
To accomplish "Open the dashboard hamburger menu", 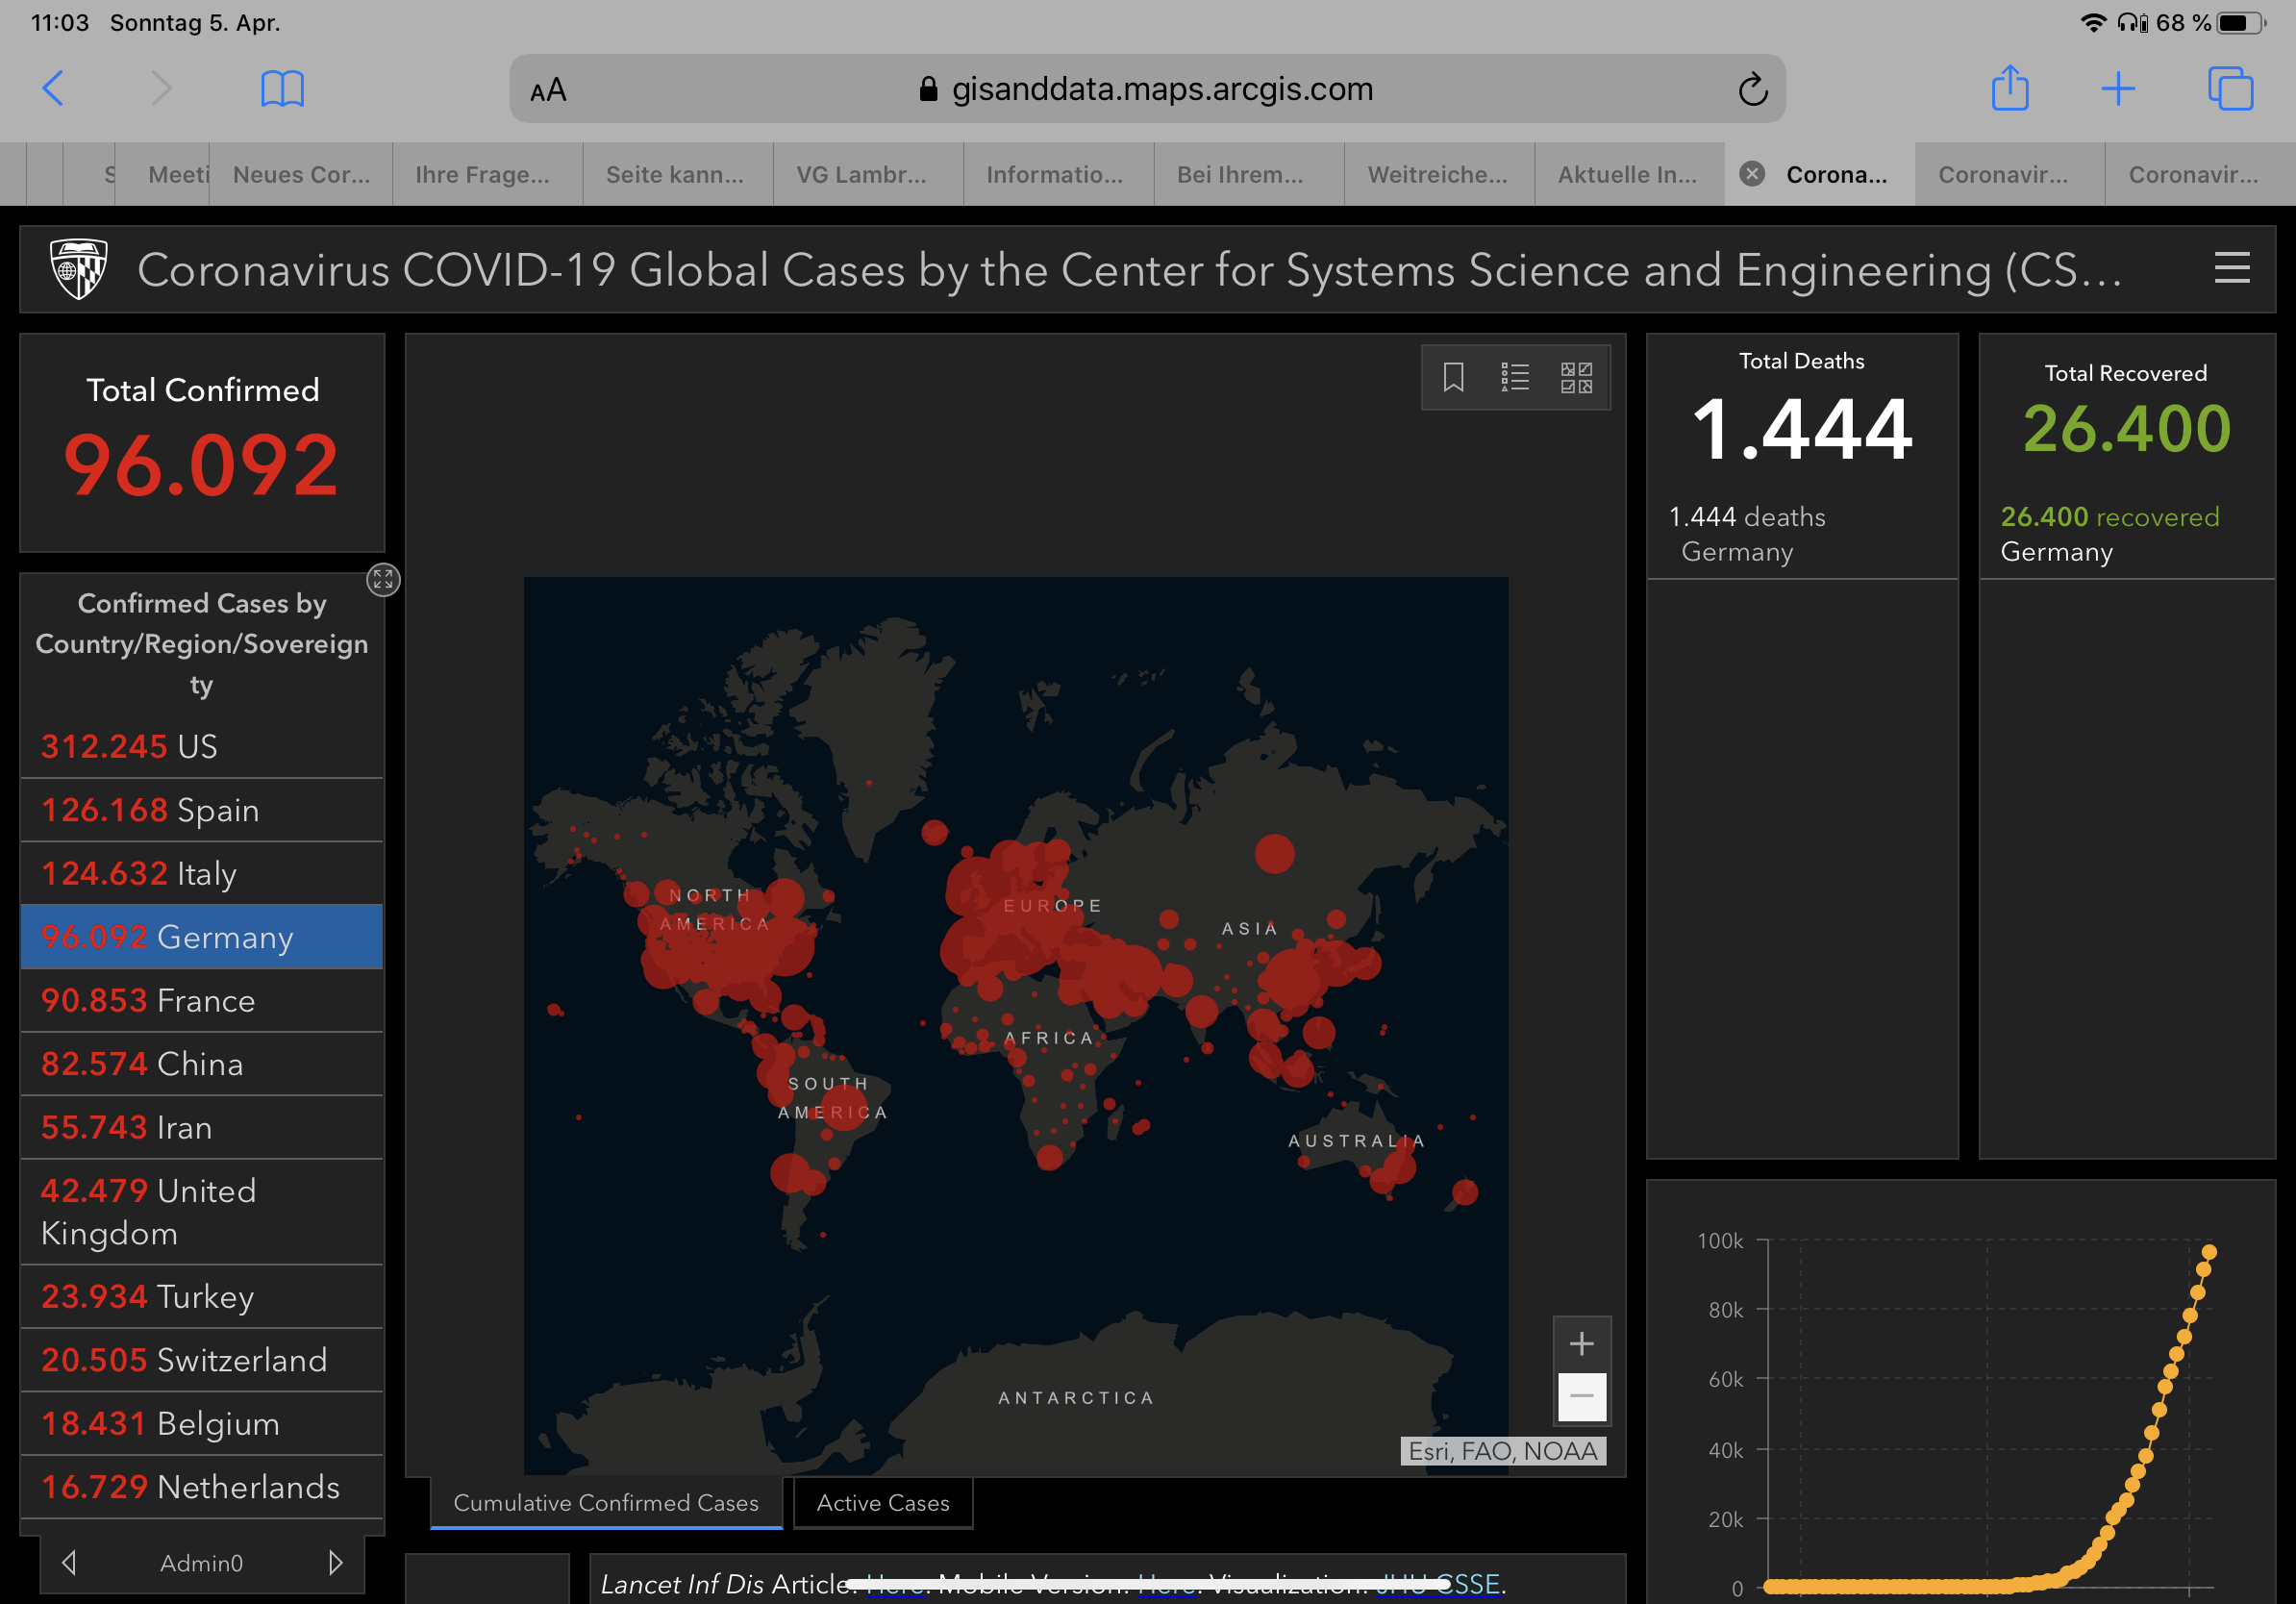I will click(2231, 268).
